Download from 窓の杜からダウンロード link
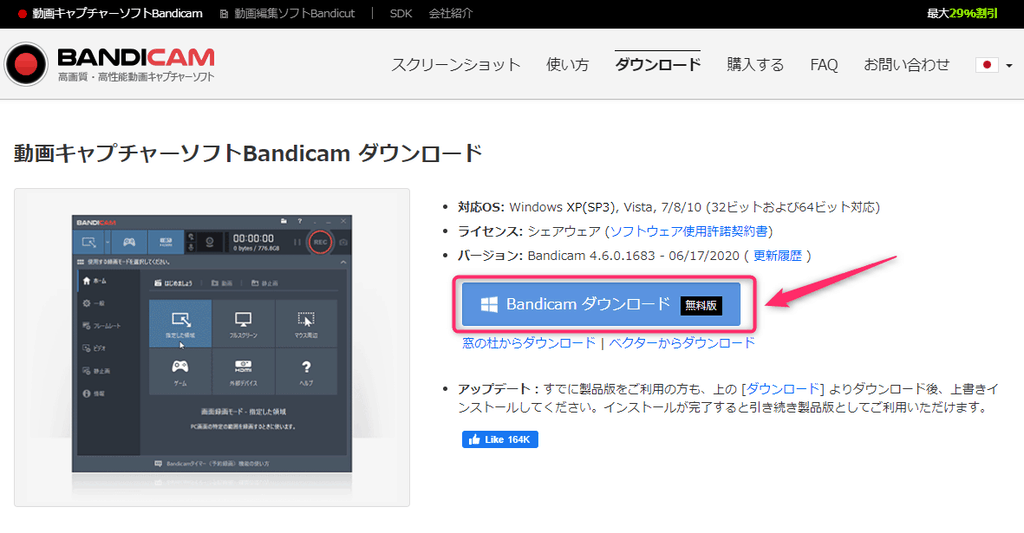 tap(529, 343)
